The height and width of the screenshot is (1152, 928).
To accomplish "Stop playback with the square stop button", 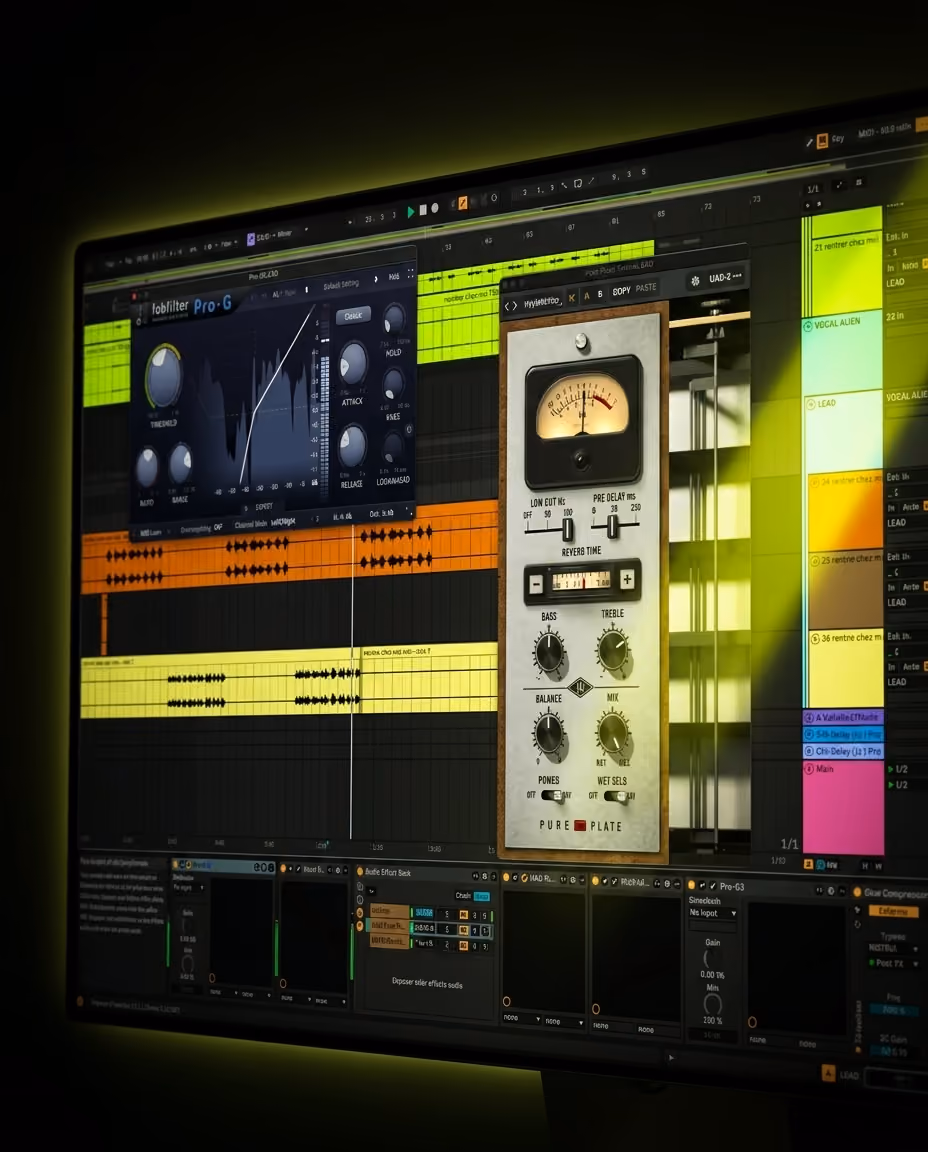I will (423, 210).
